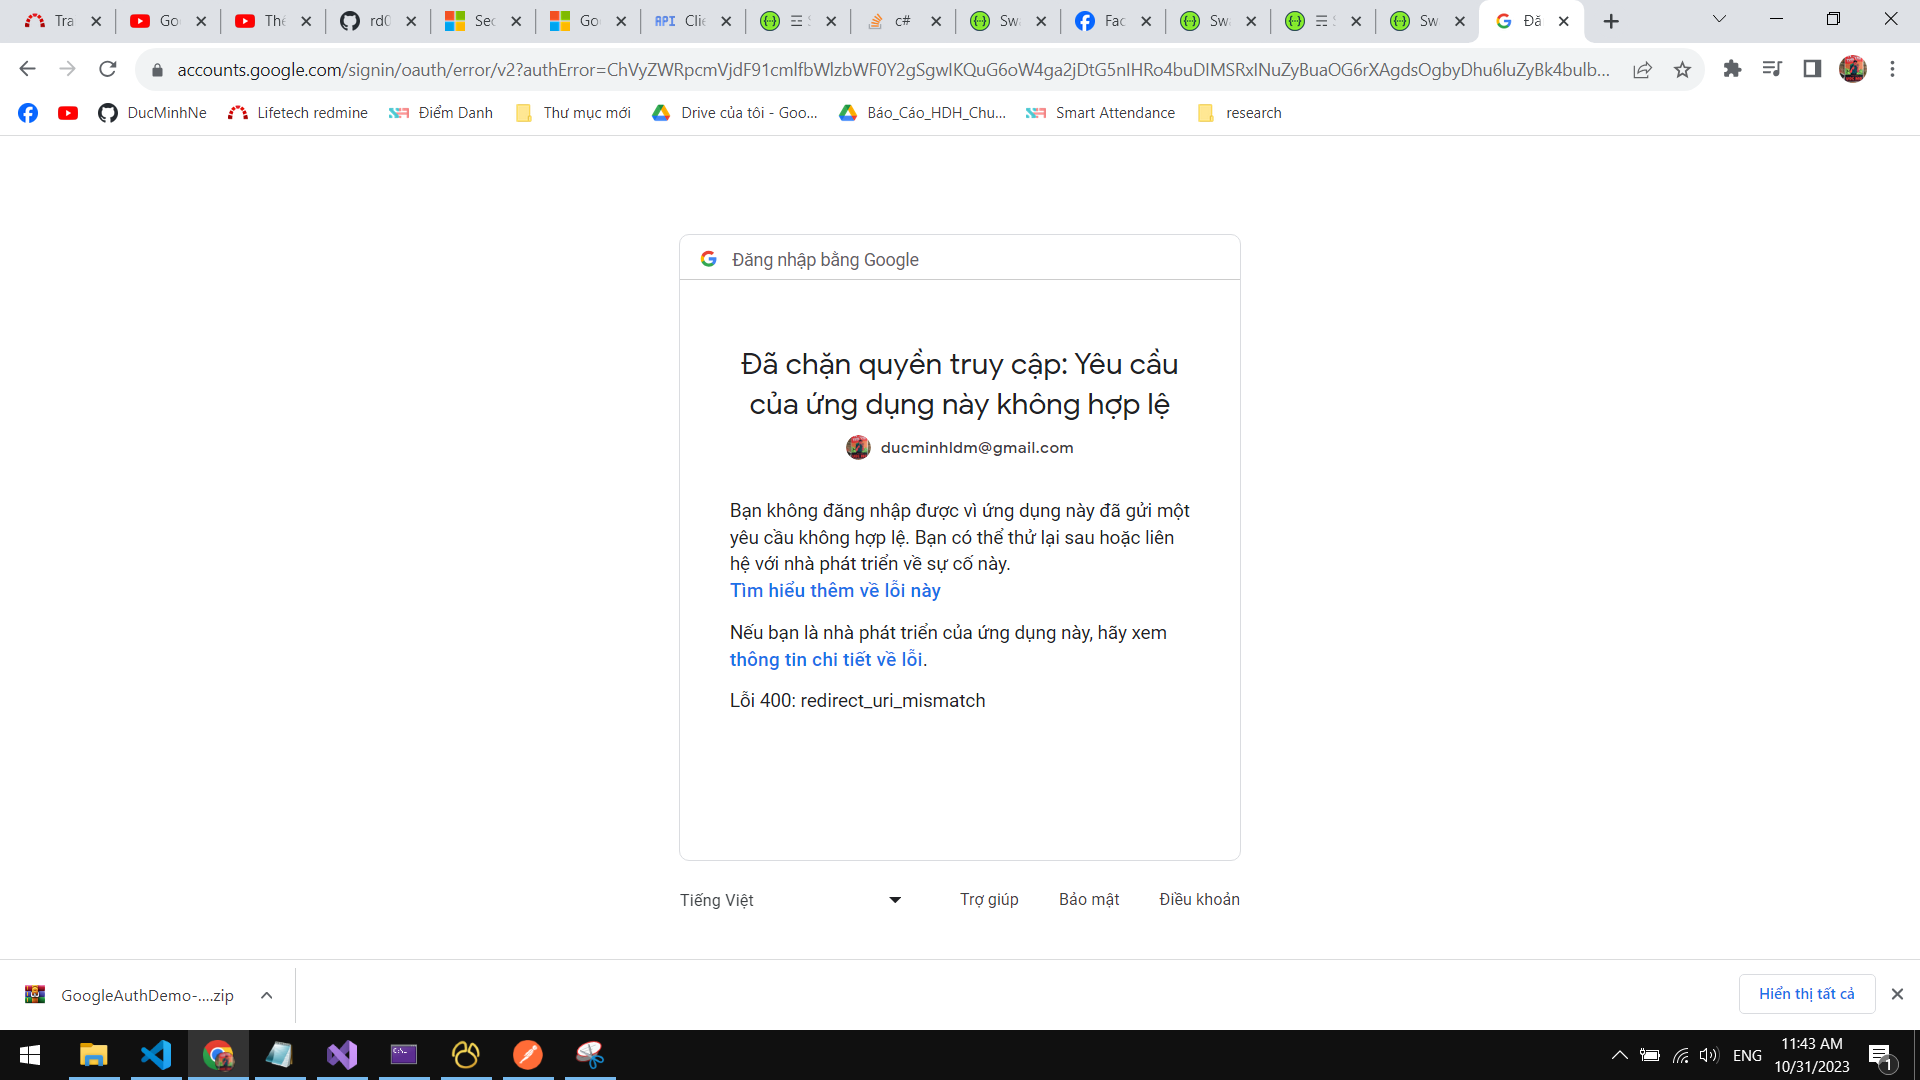Open the Extensions puzzle icon
Viewport: 1920px width, 1080px height.
(1732, 69)
